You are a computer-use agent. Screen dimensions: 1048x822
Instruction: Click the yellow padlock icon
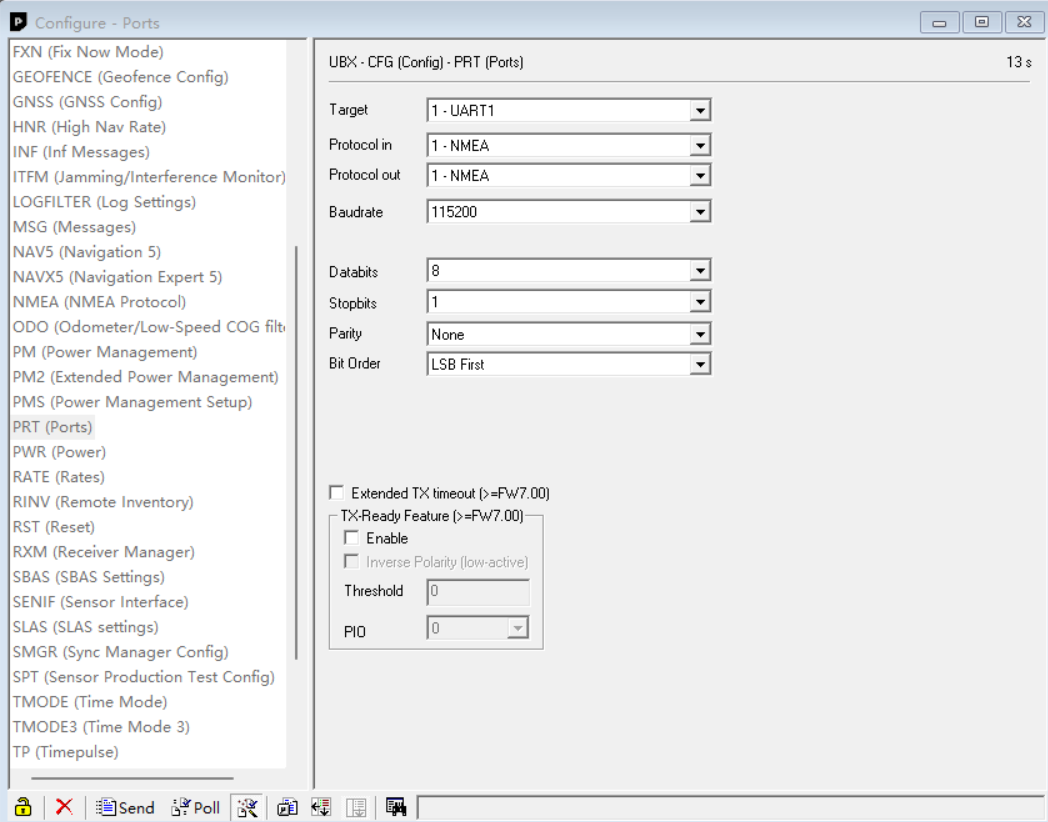point(22,807)
